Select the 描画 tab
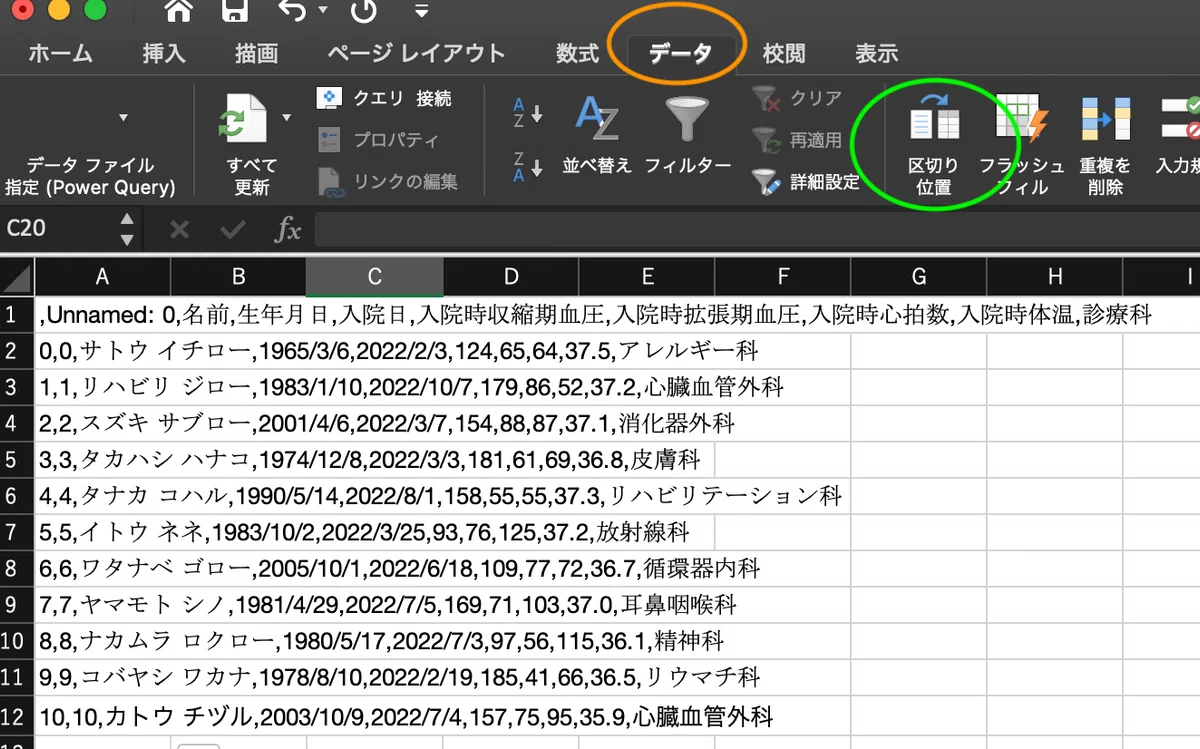Screen dimensions: 1200x749 tap(256, 53)
